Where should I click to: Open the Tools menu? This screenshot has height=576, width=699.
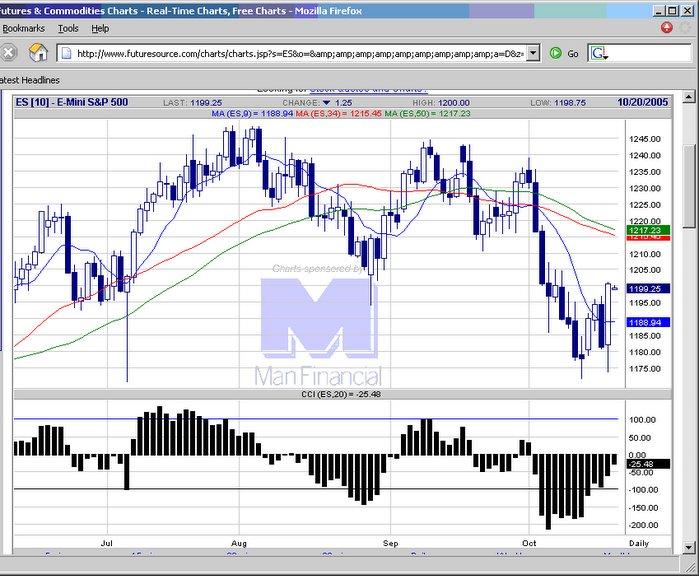(x=68, y=29)
